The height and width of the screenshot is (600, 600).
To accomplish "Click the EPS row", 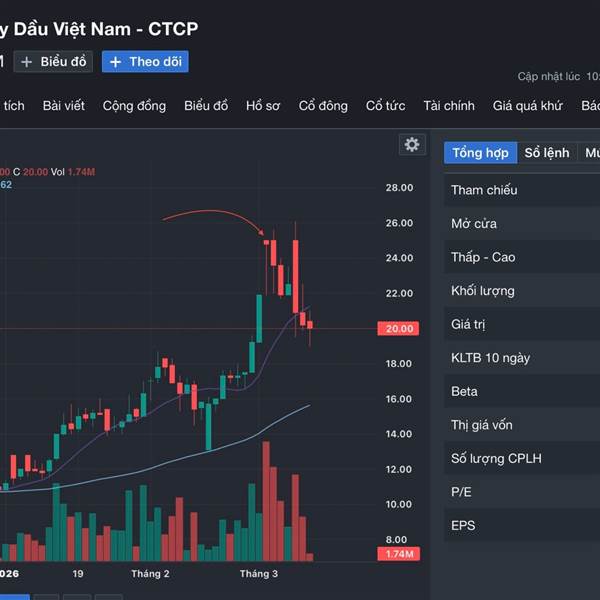I will click(463, 526).
